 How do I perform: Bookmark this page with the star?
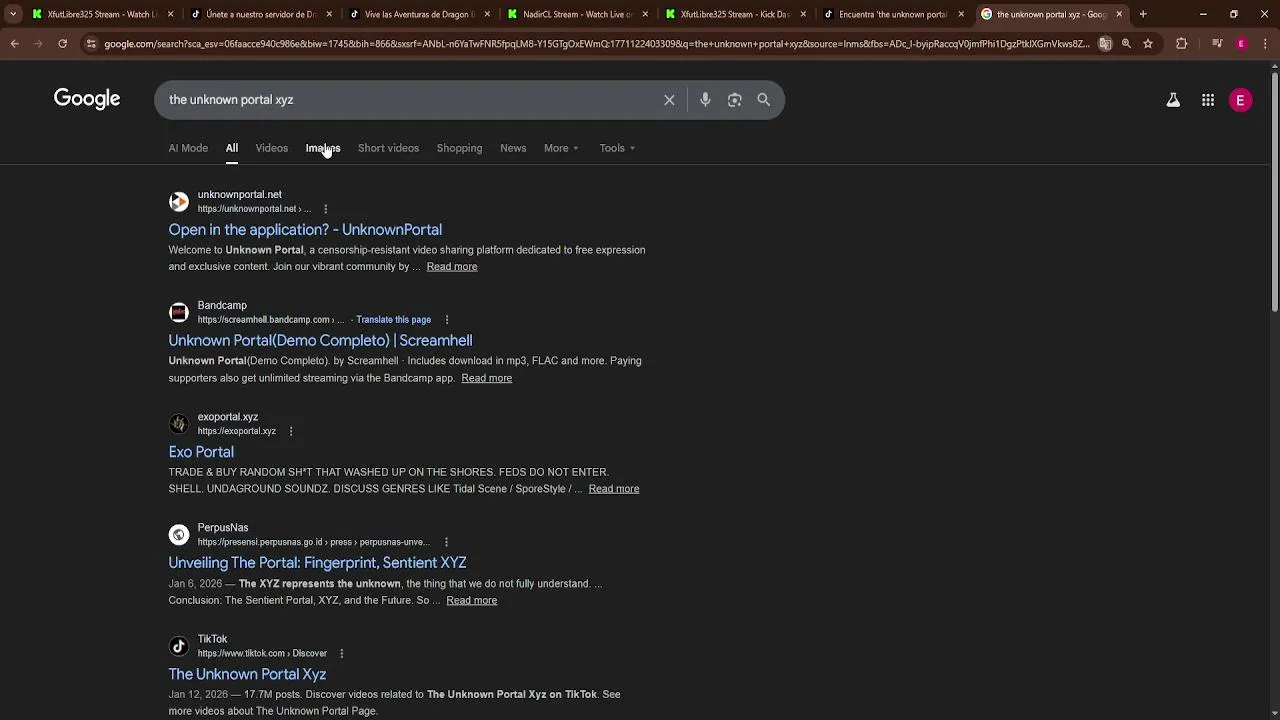[1148, 44]
